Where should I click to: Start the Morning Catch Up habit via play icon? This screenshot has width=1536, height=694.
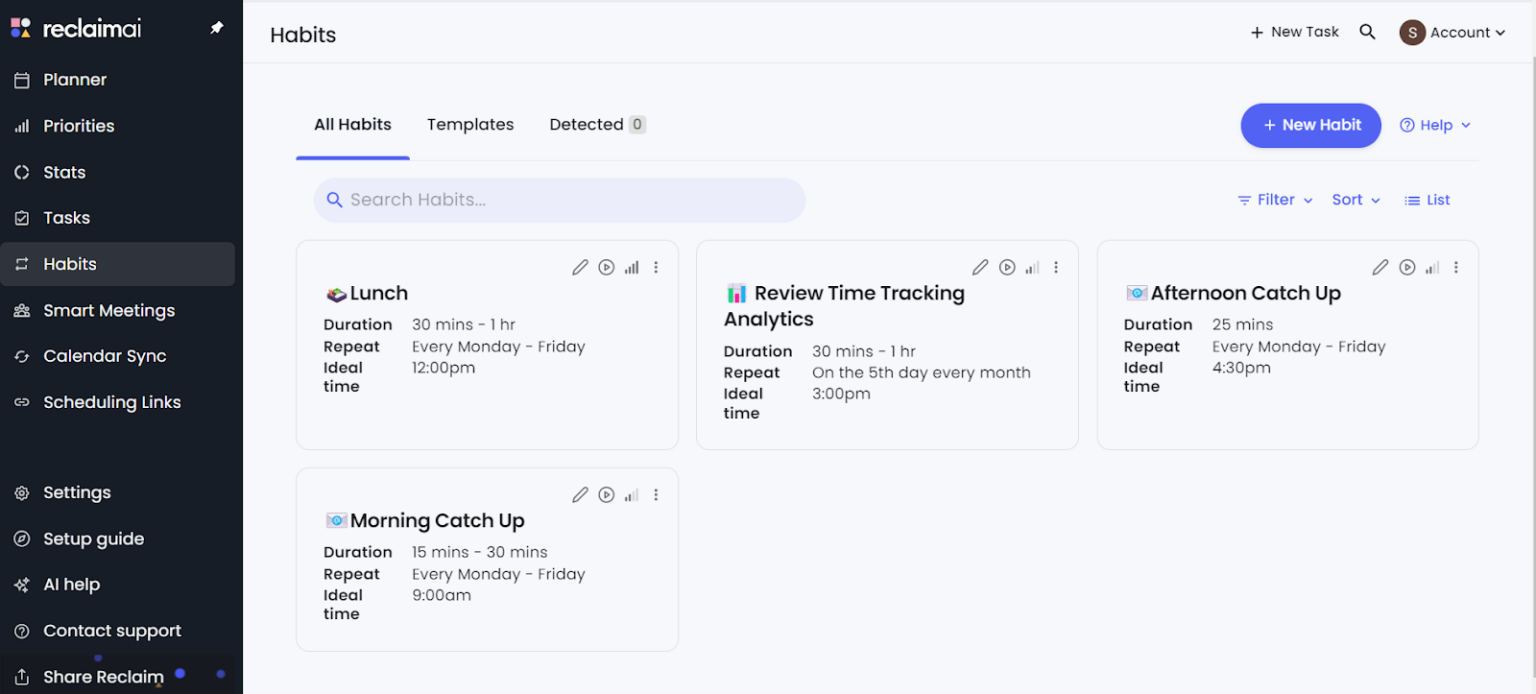606,494
